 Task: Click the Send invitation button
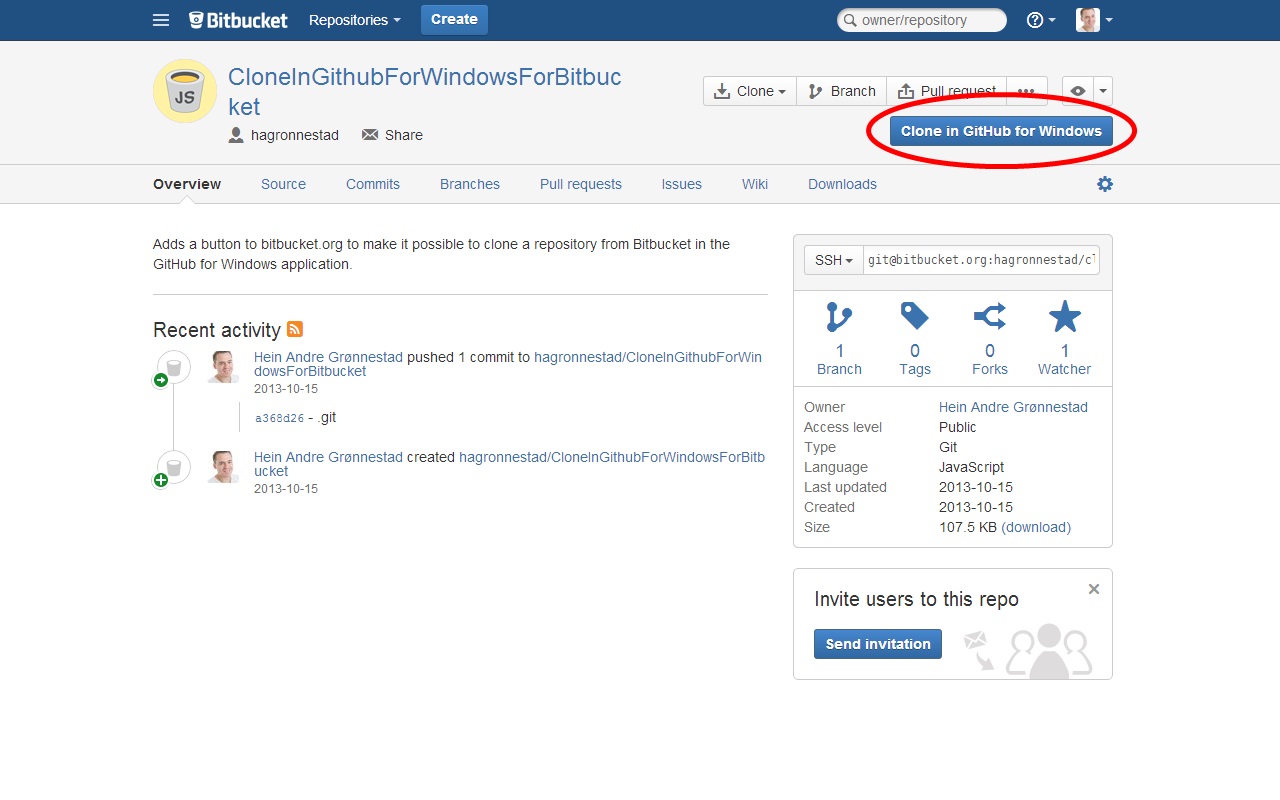[x=878, y=644]
